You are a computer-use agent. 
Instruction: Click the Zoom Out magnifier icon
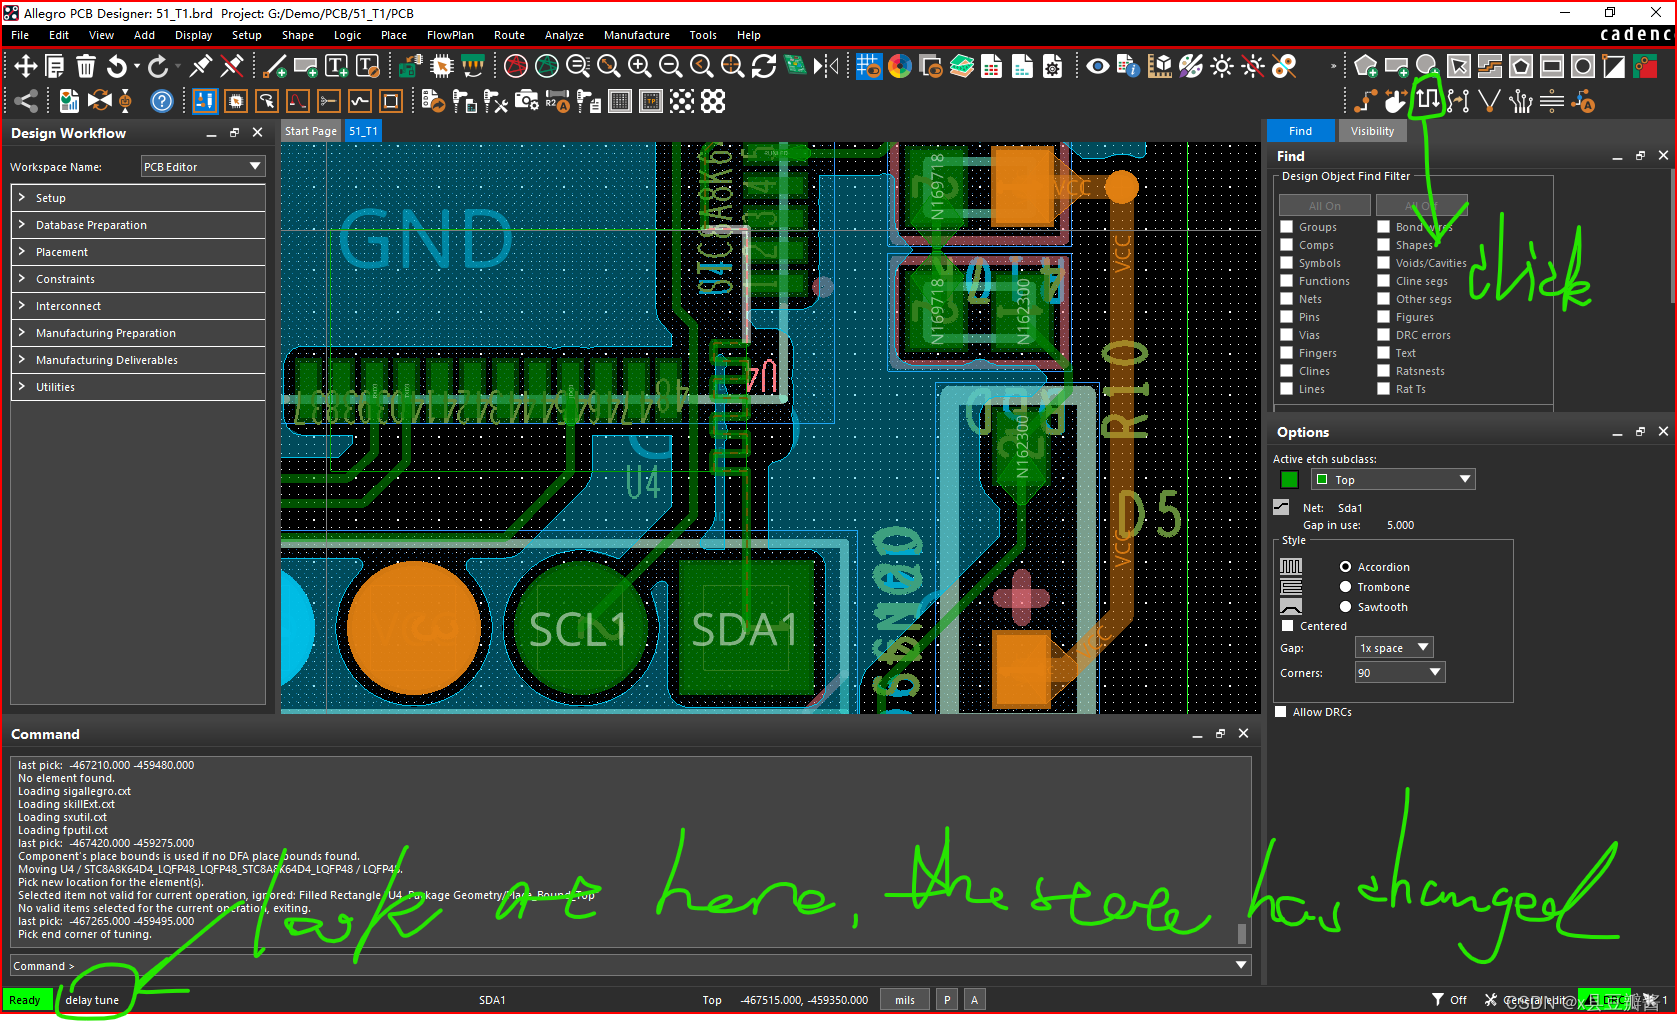pyautogui.click(x=671, y=66)
